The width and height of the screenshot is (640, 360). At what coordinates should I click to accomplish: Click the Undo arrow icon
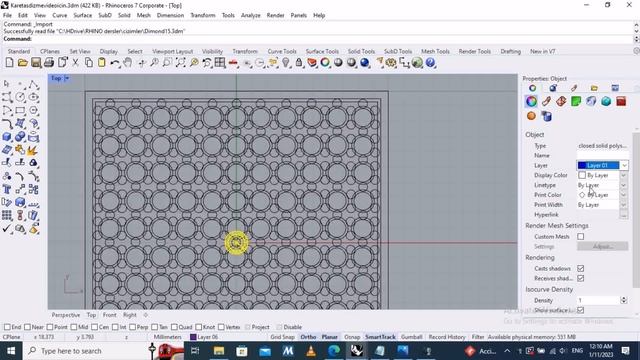[115, 63]
